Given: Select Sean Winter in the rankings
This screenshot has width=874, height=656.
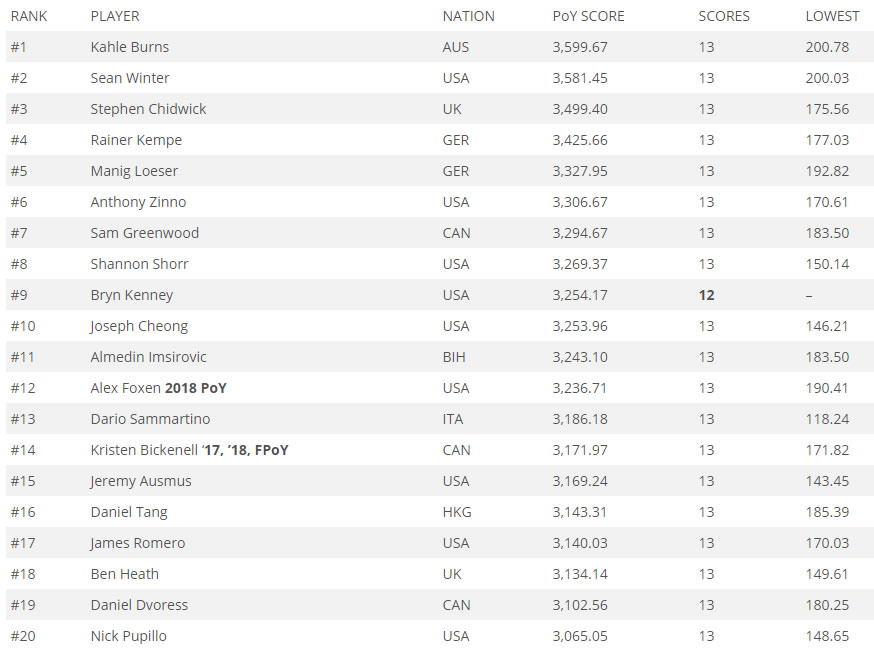Looking at the screenshot, I should pyautogui.click(x=130, y=78).
